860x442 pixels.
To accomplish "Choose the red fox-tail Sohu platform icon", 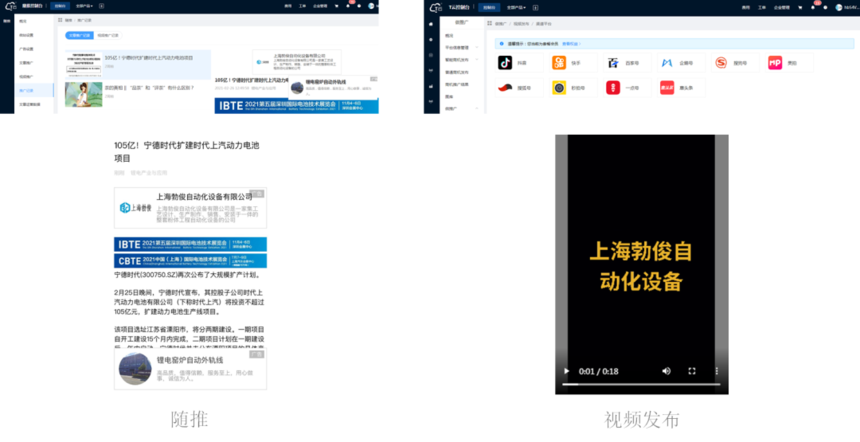I will click(x=505, y=88).
